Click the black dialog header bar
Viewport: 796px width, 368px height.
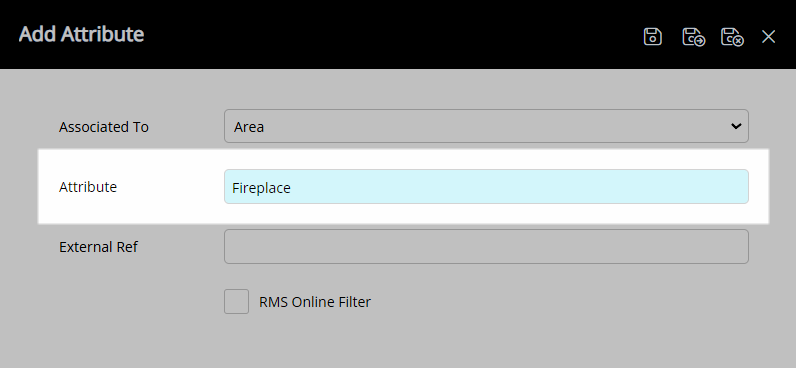coord(355,35)
